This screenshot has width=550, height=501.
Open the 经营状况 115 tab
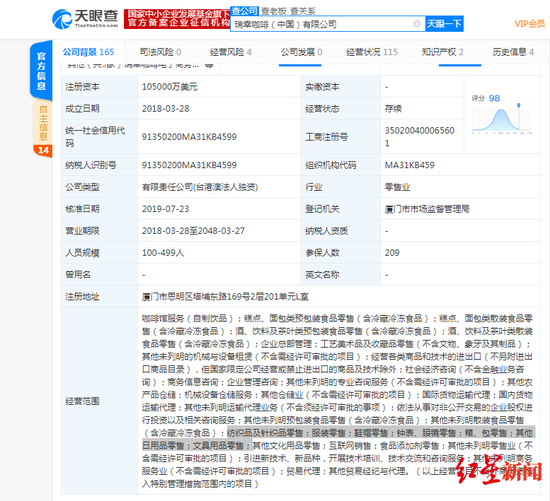tap(372, 52)
